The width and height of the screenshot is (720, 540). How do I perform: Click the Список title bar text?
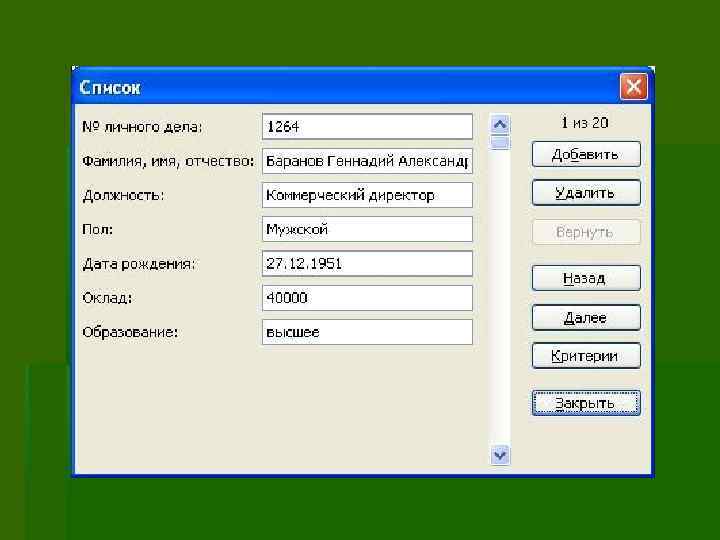pos(109,87)
